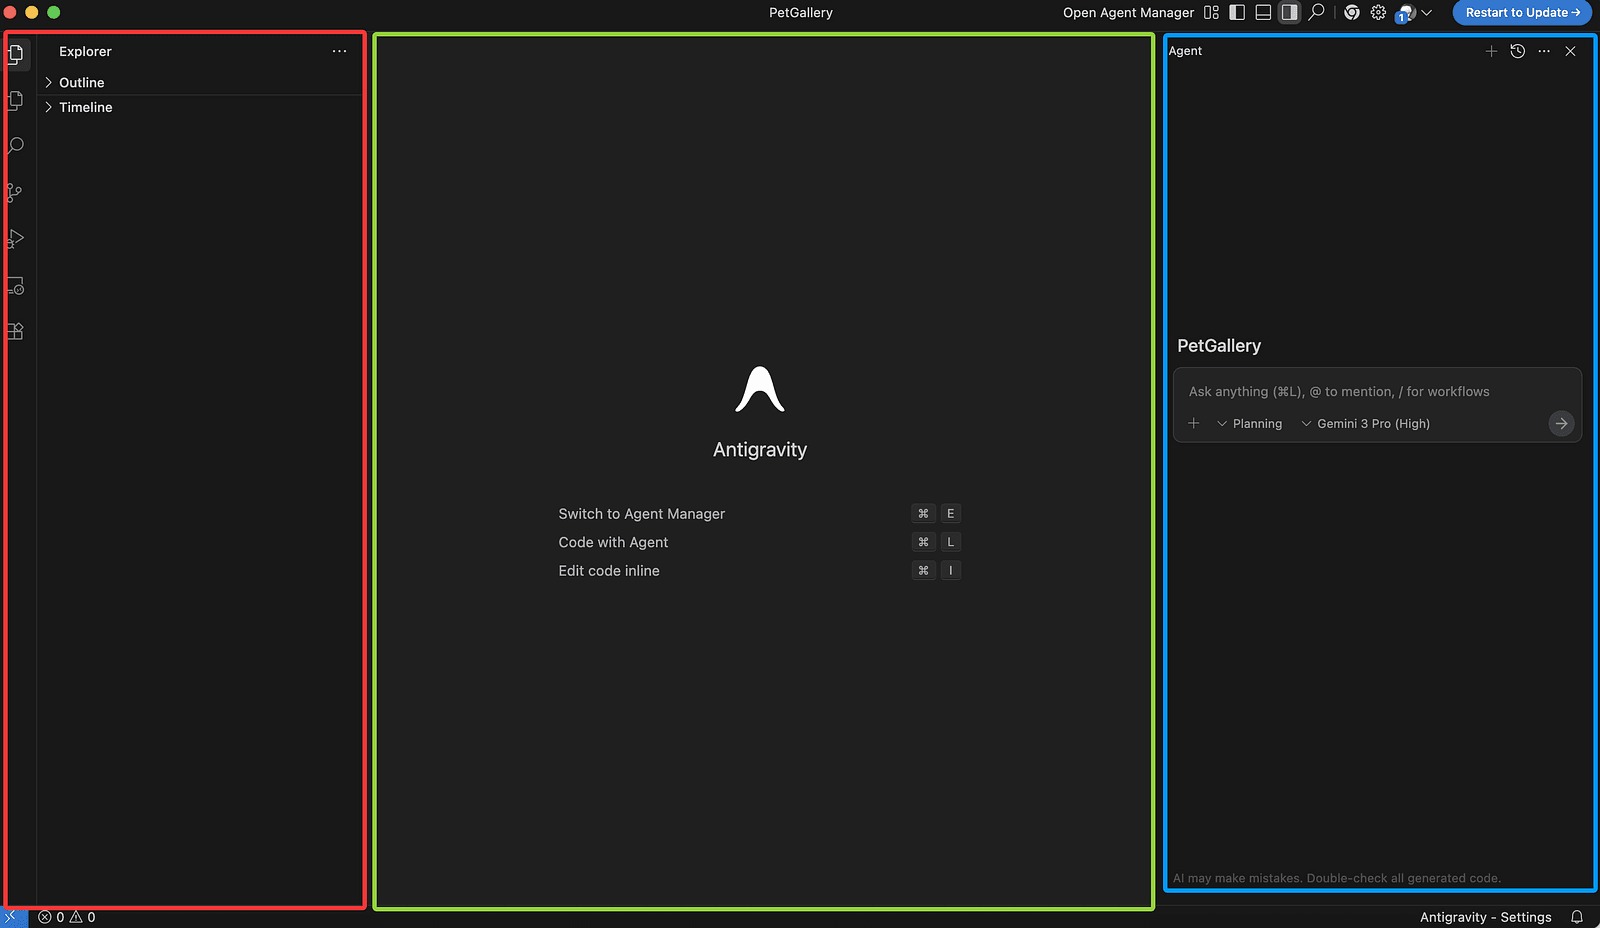This screenshot has width=1600, height=928.
Task: Start a new Agent conversation with plus icon
Action: 1491,51
